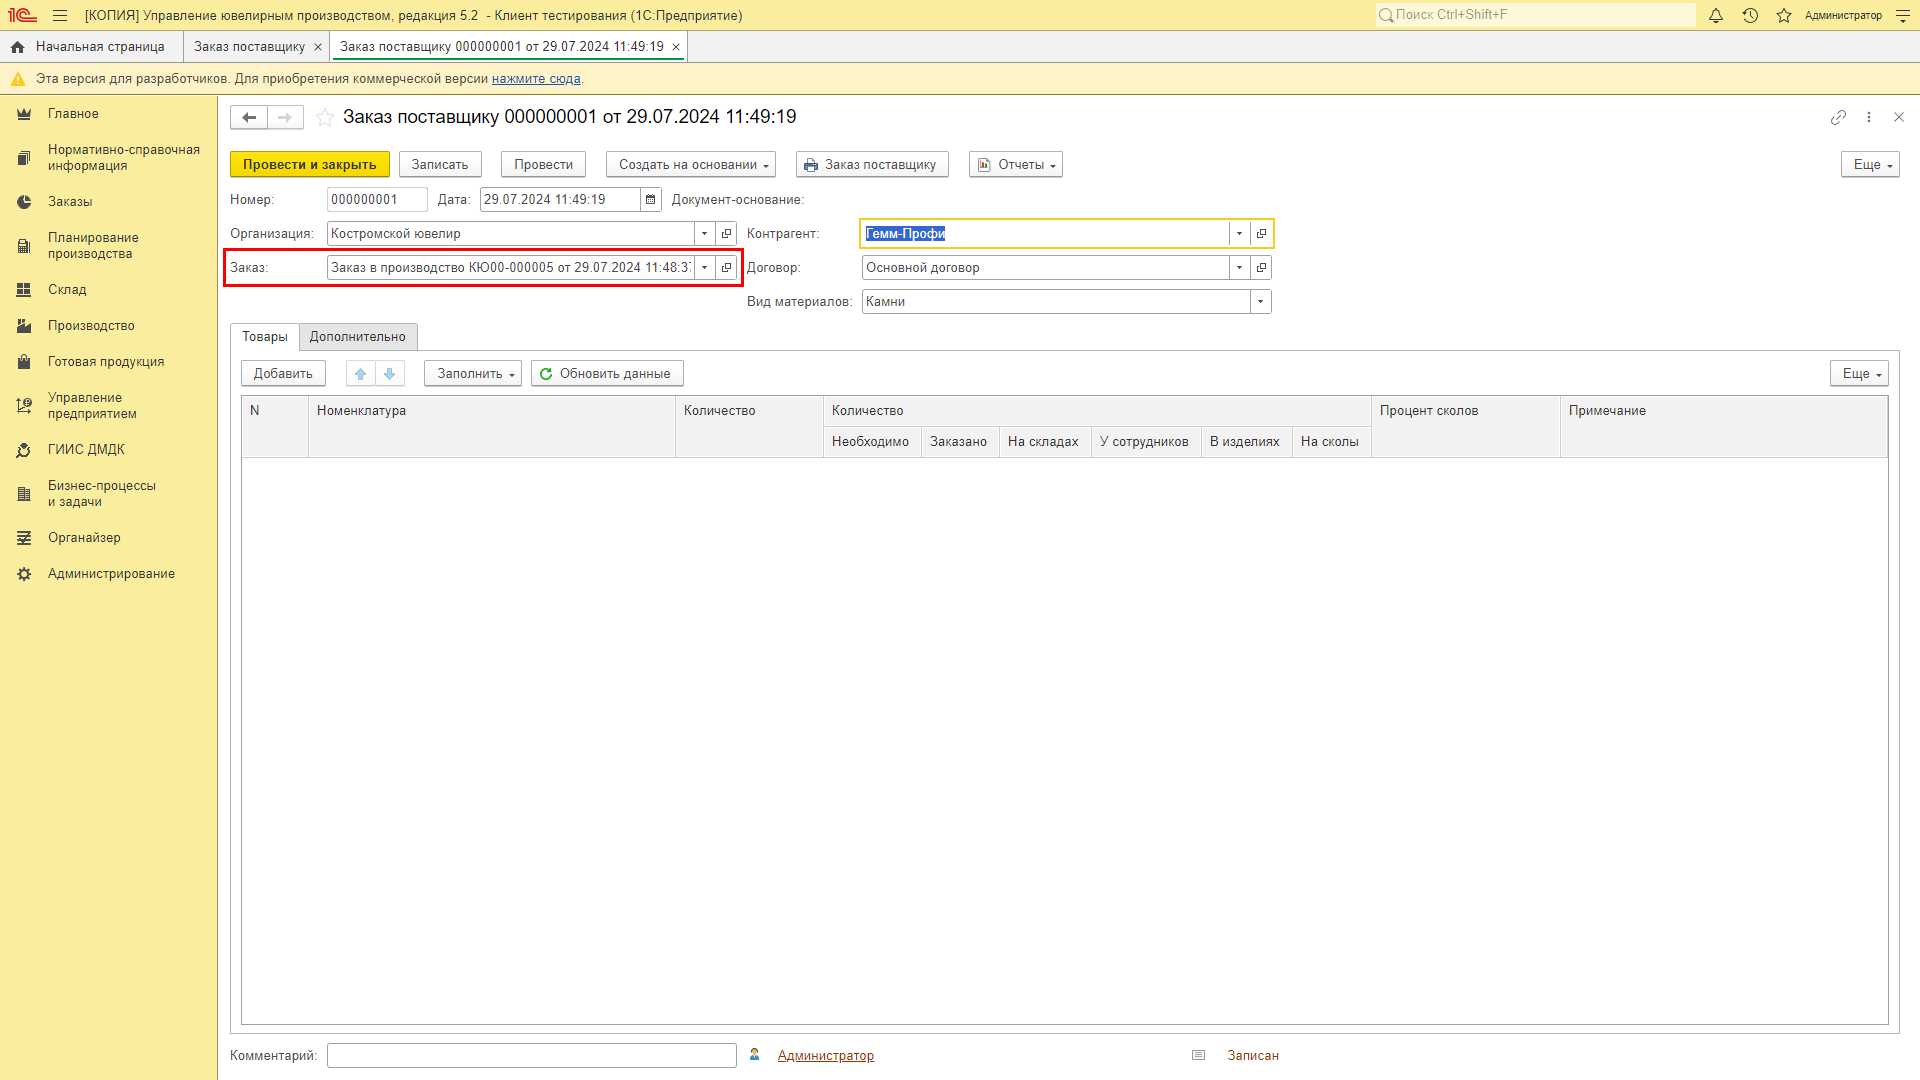
Task: Open table Еще menu
Action: (x=1859, y=374)
